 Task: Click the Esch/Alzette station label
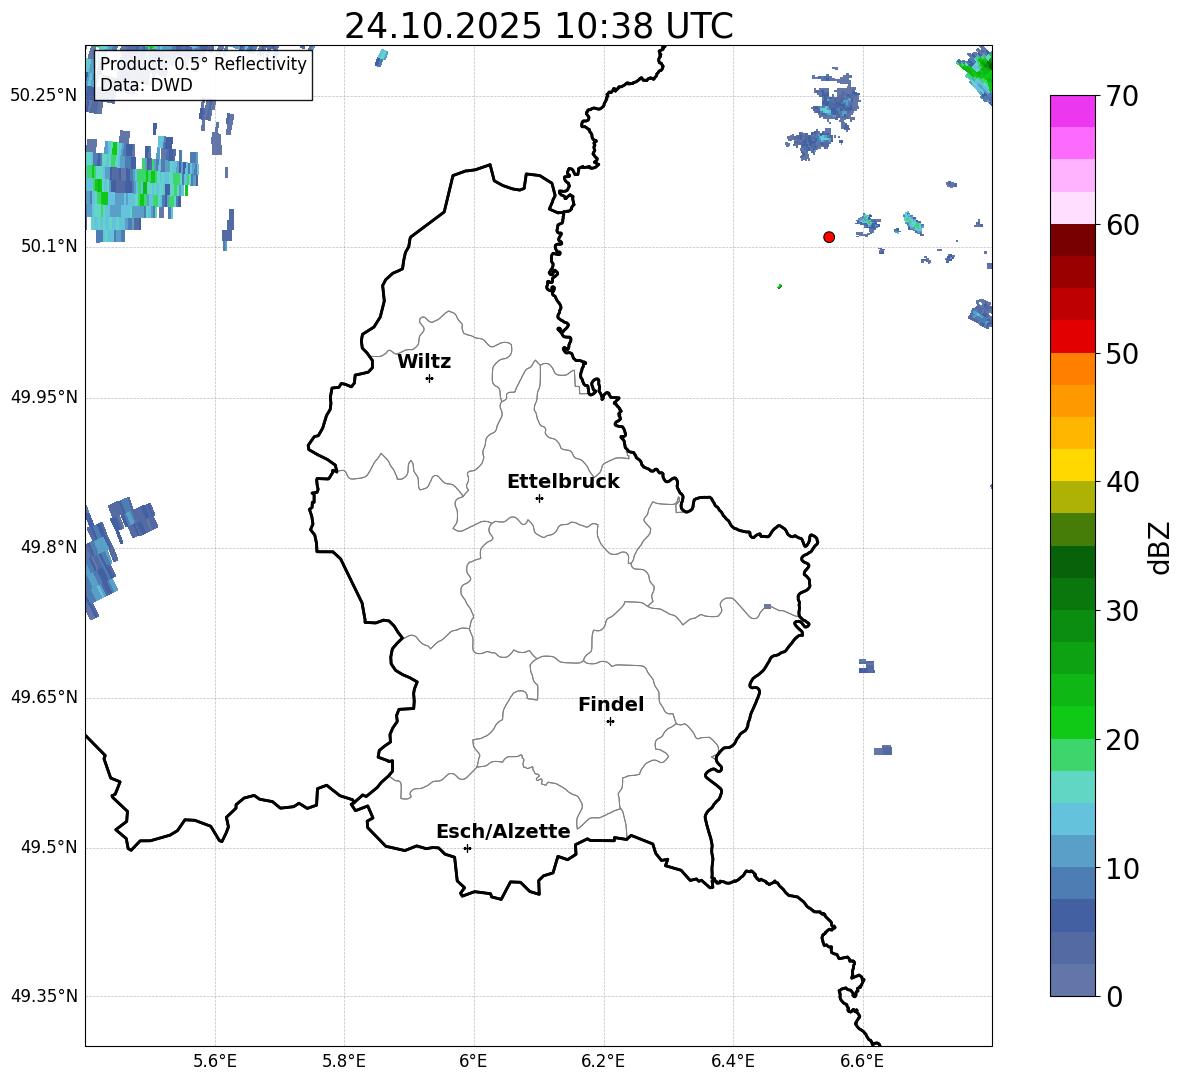click(x=504, y=831)
